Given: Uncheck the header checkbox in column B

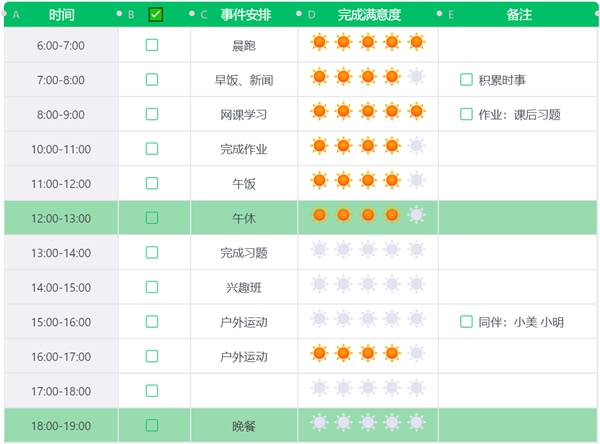Looking at the screenshot, I should [x=155, y=15].
